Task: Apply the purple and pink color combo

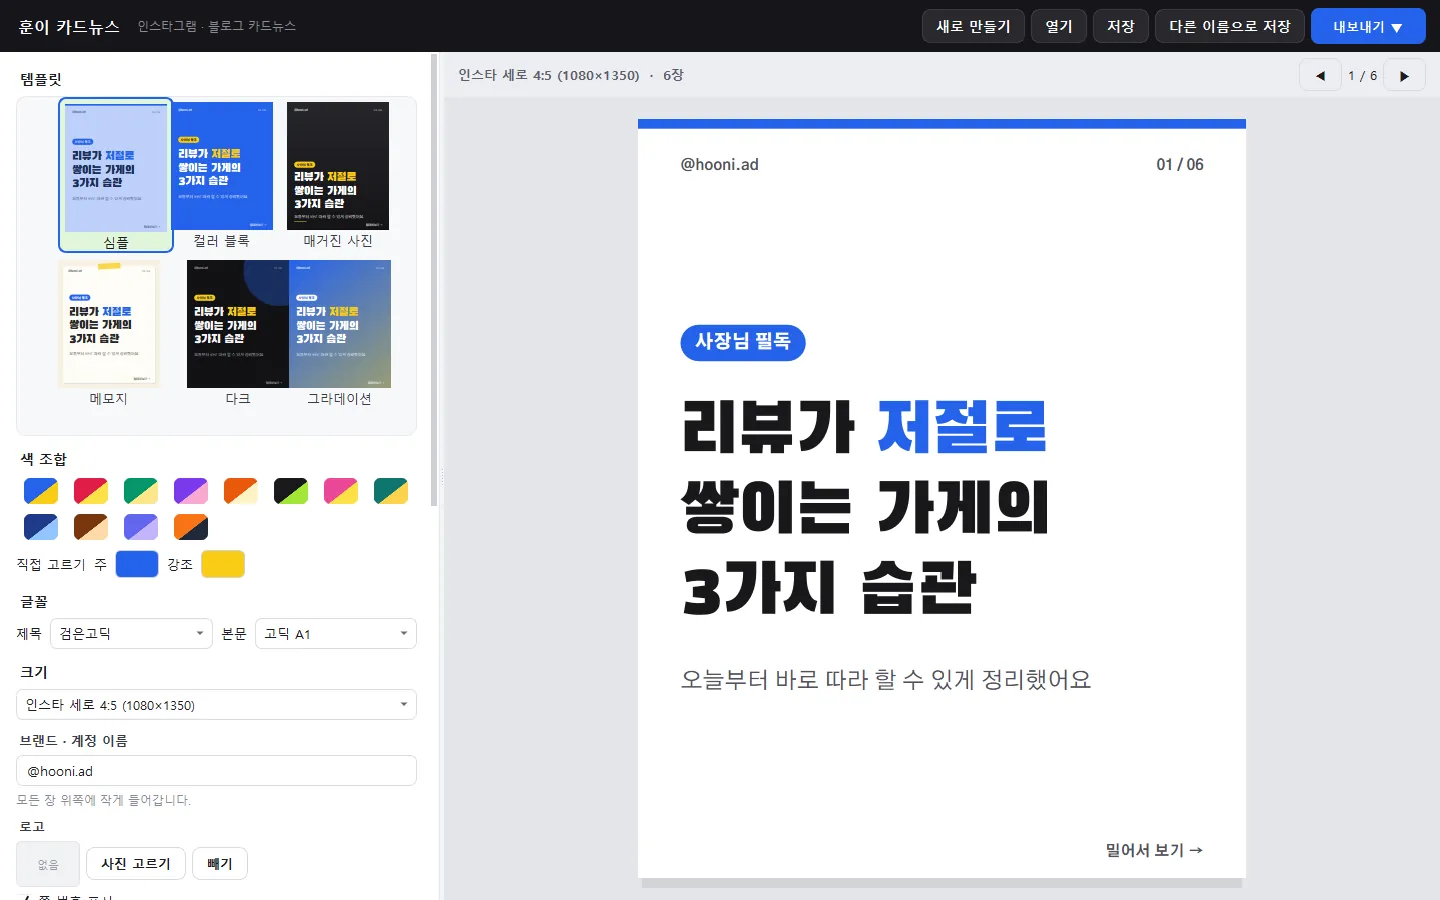Action: point(191,491)
